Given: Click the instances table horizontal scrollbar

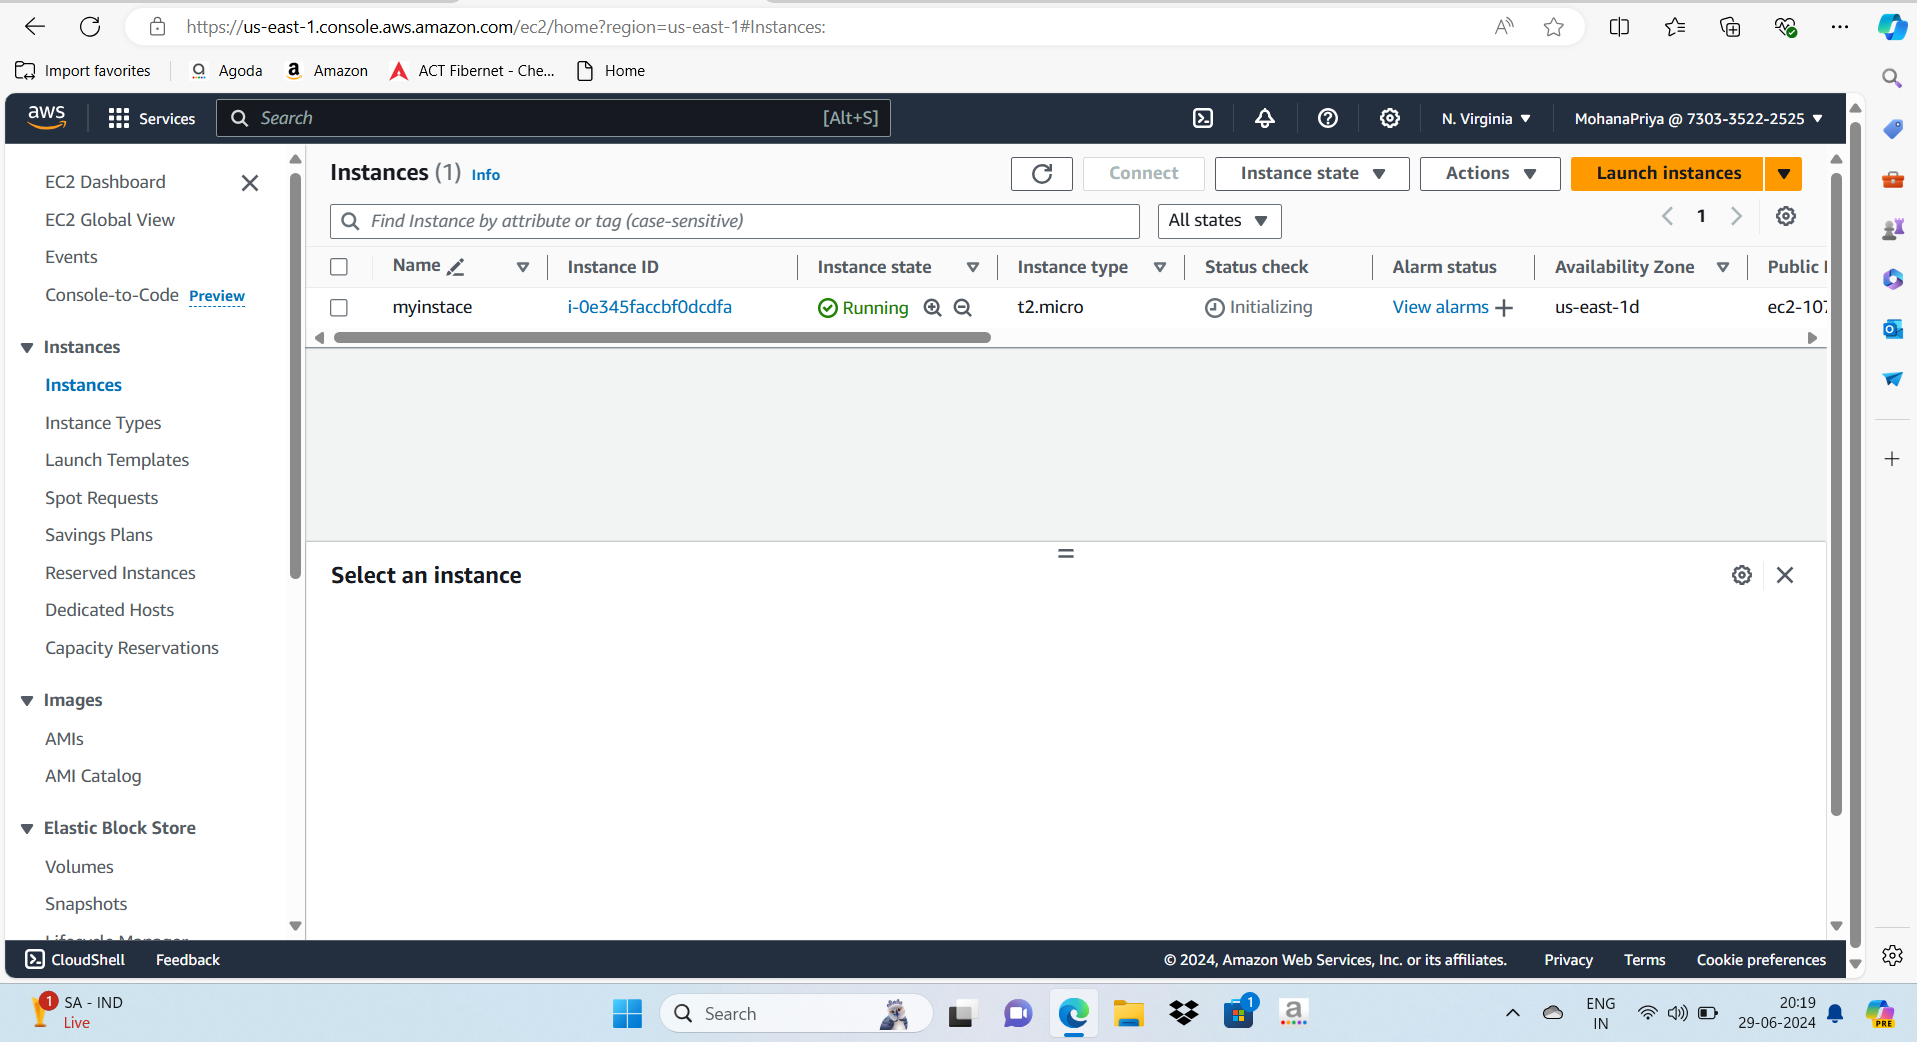Looking at the screenshot, I should point(662,338).
